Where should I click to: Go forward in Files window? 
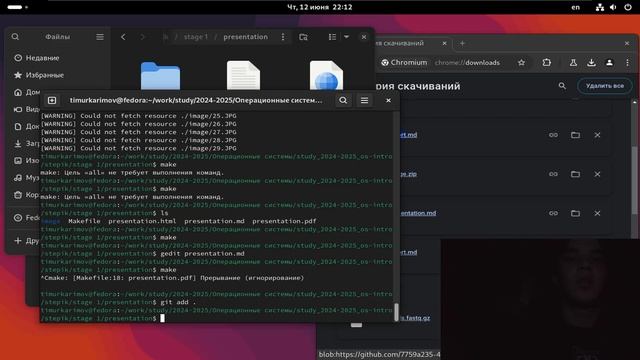tap(142, 37)
